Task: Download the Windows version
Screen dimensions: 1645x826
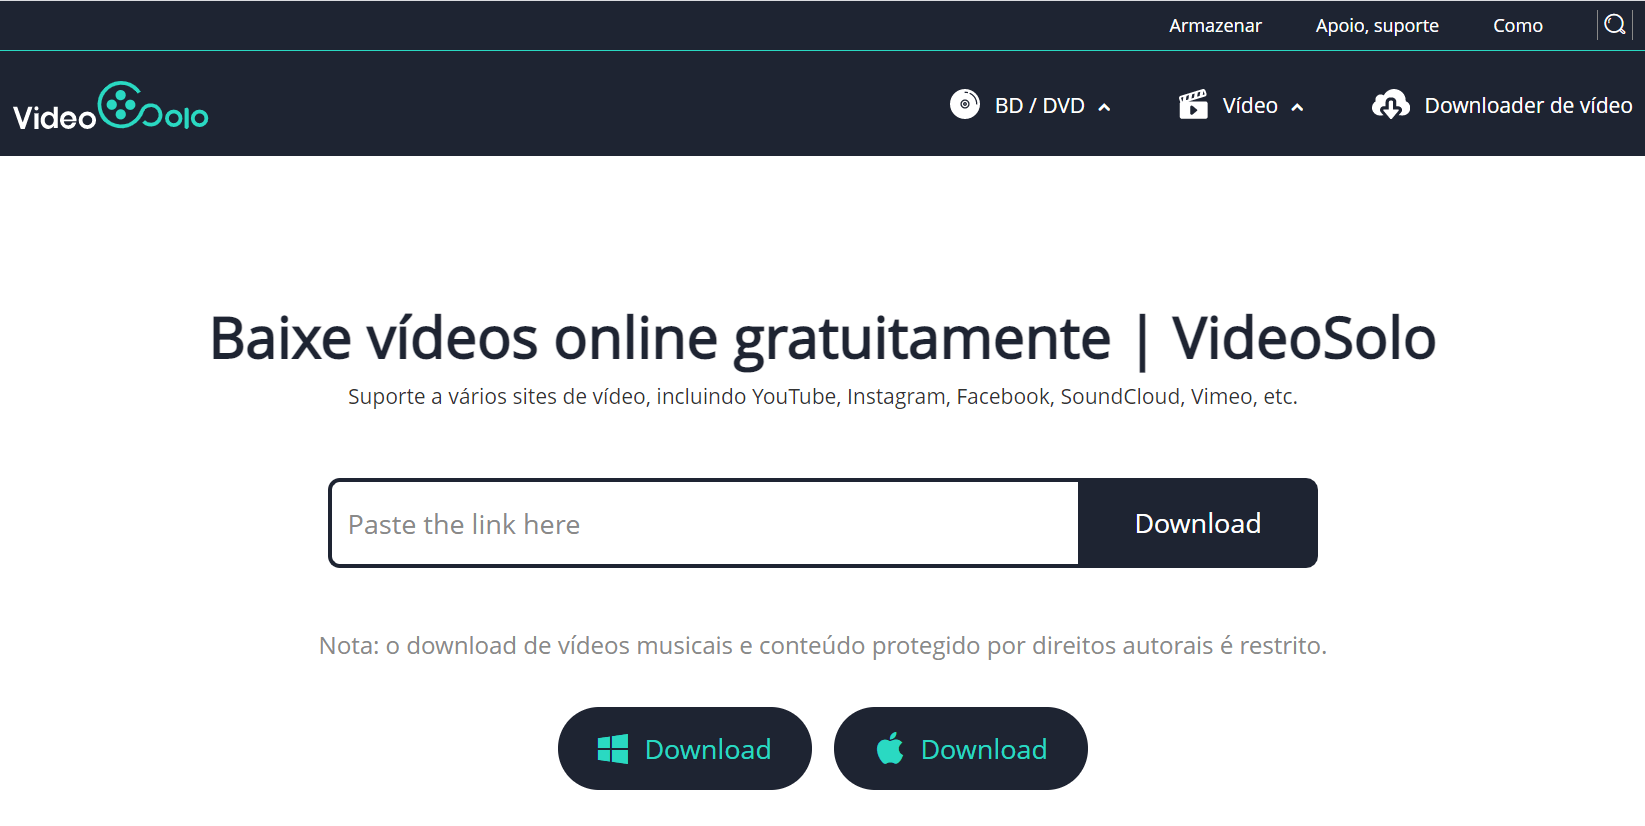Action: point(685,749)
